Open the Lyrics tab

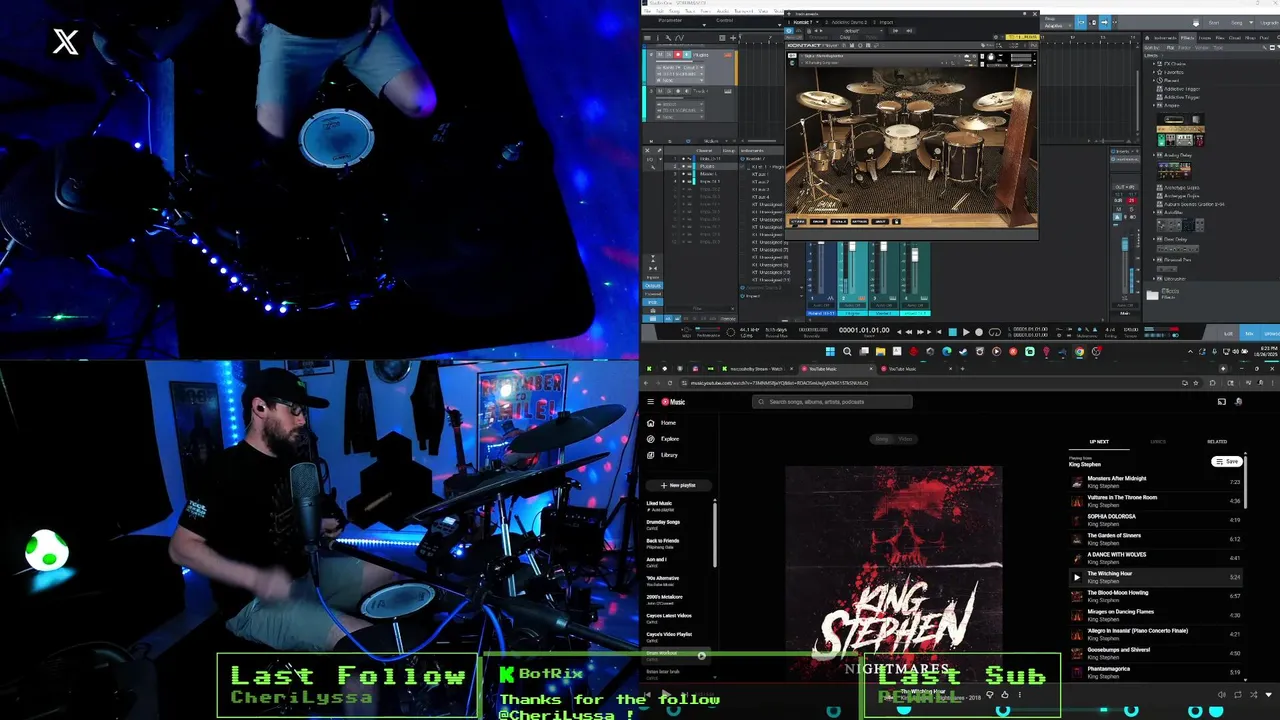coord(1158,441)
